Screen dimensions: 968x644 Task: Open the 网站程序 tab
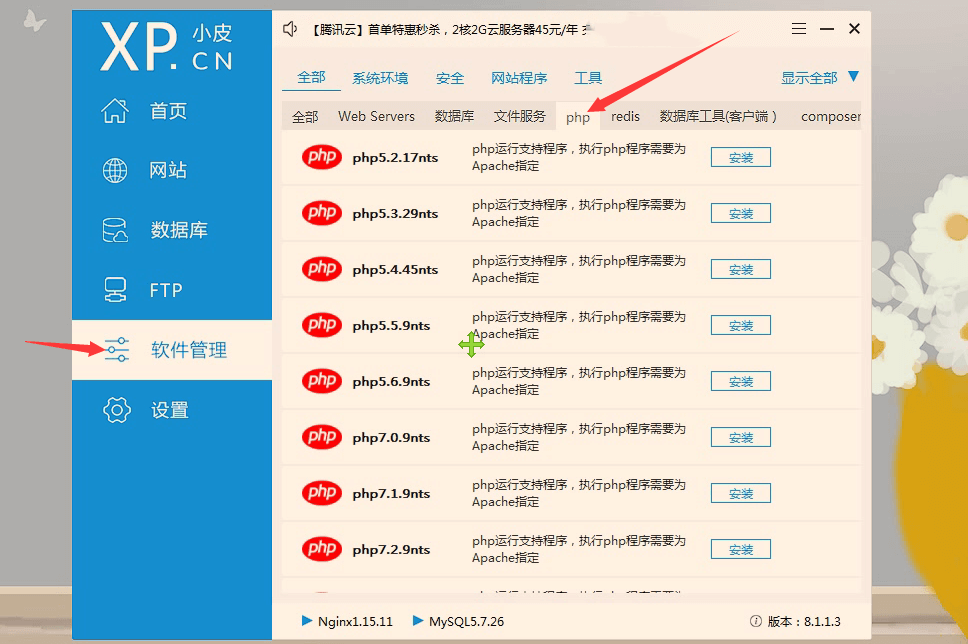point(519,78)
